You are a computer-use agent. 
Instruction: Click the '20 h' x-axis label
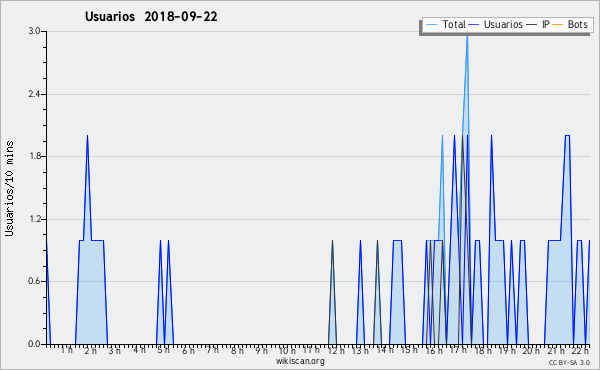pyautogui.click(x=531, y=350)
